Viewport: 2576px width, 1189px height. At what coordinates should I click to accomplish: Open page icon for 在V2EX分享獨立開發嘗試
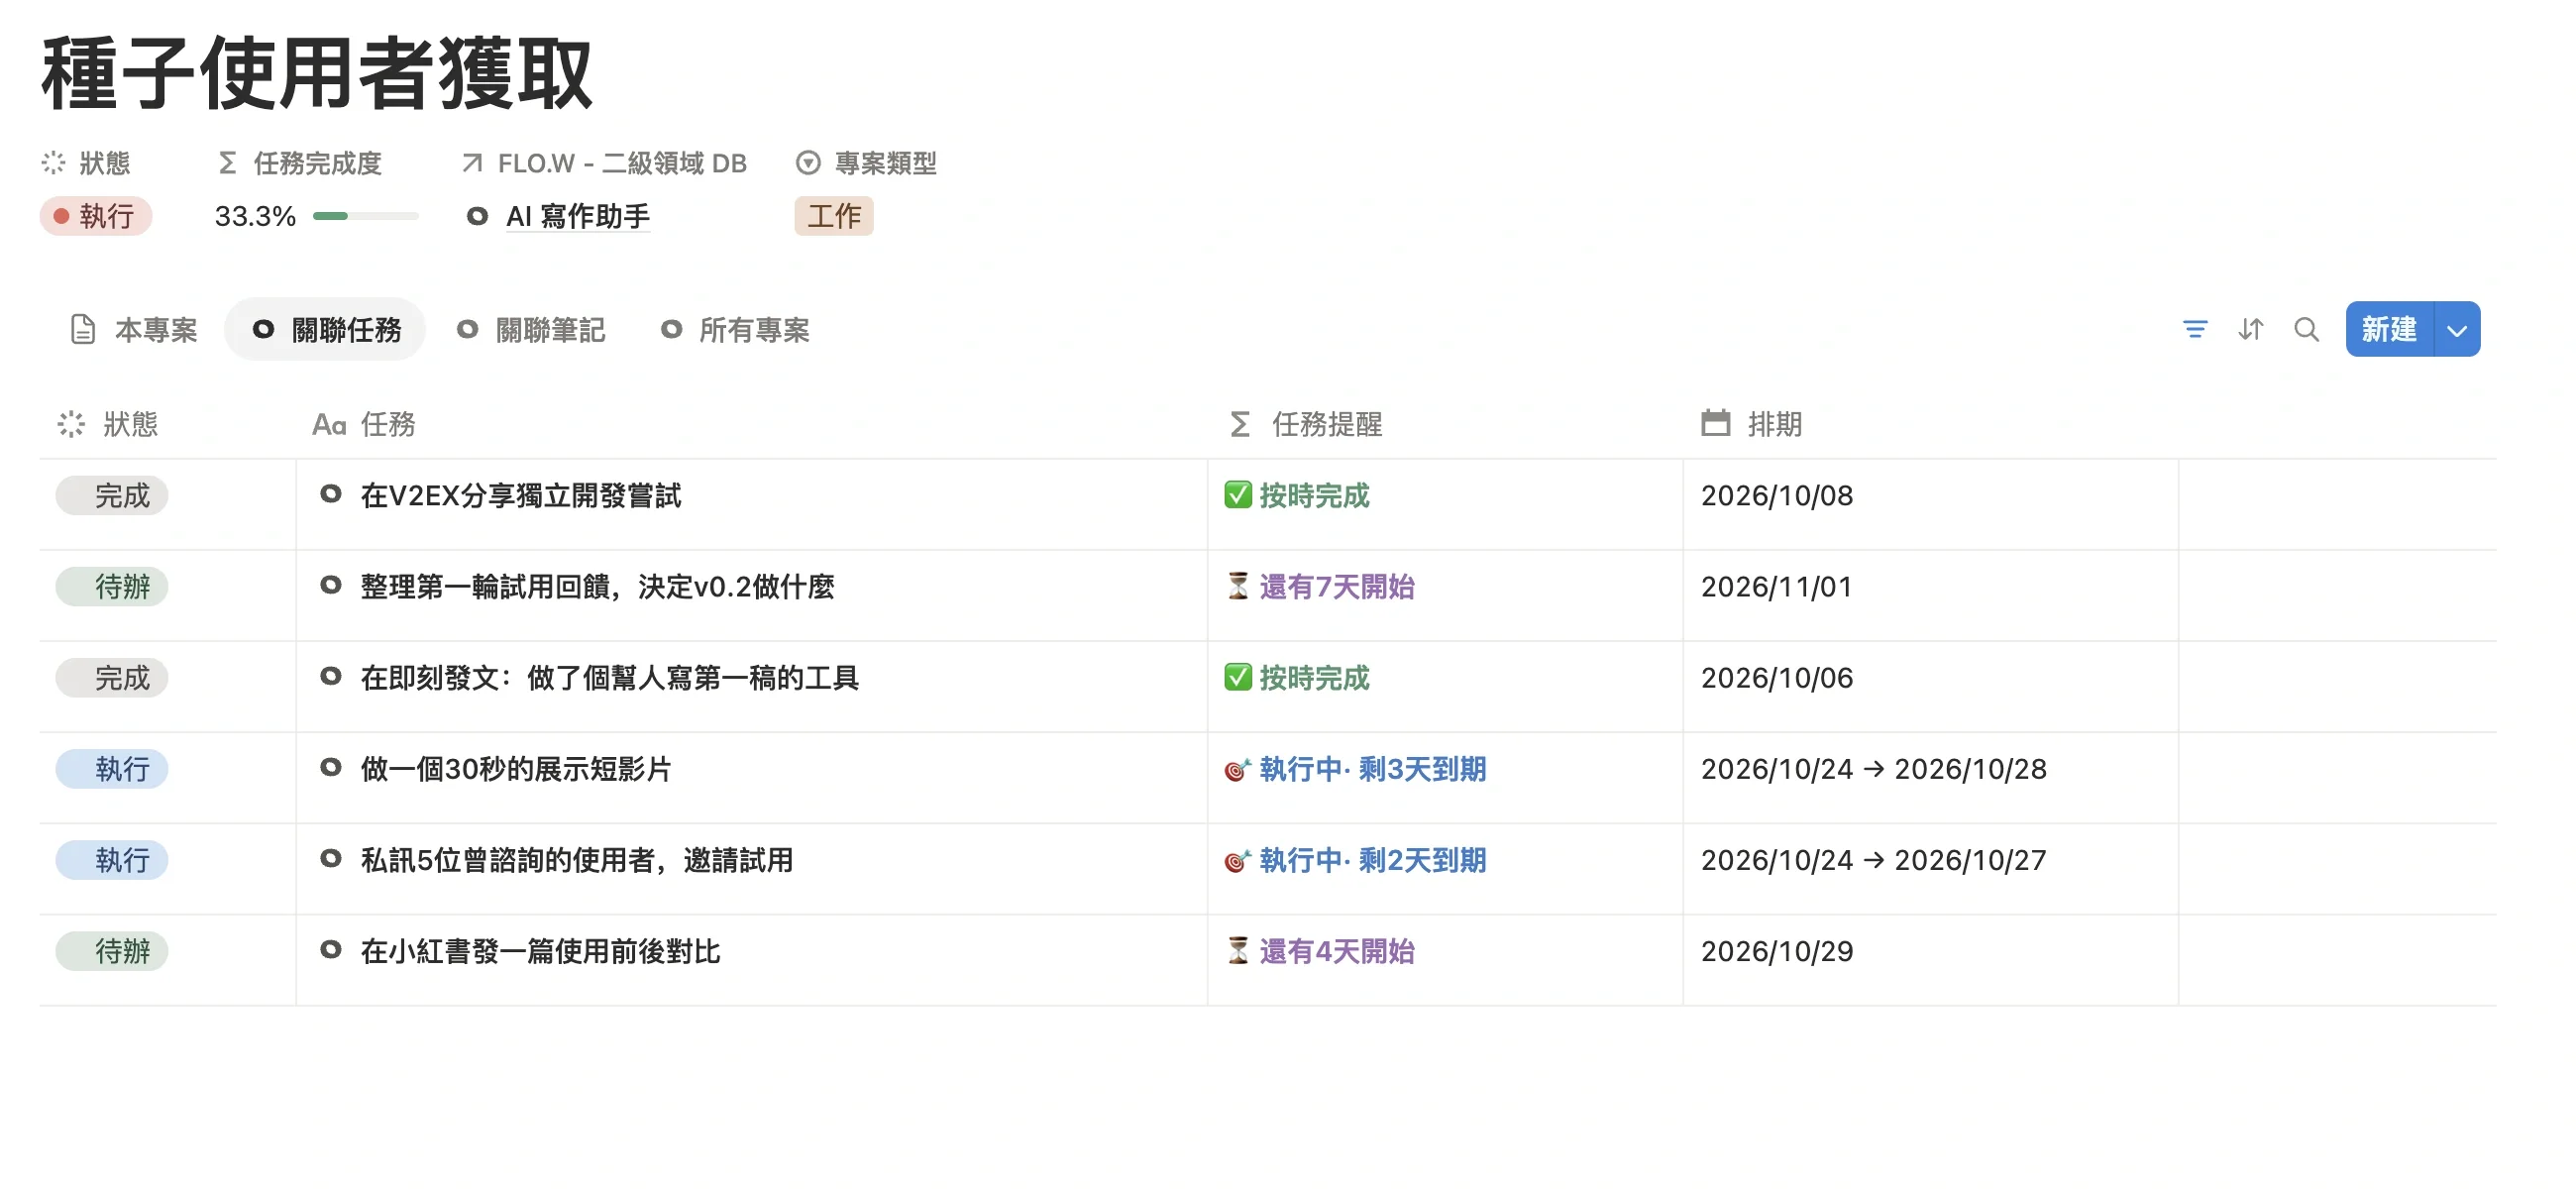tap(331, 494)
